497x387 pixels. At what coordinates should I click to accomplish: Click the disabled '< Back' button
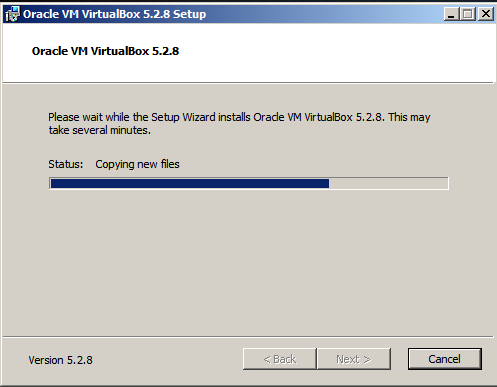pos(280,359)
